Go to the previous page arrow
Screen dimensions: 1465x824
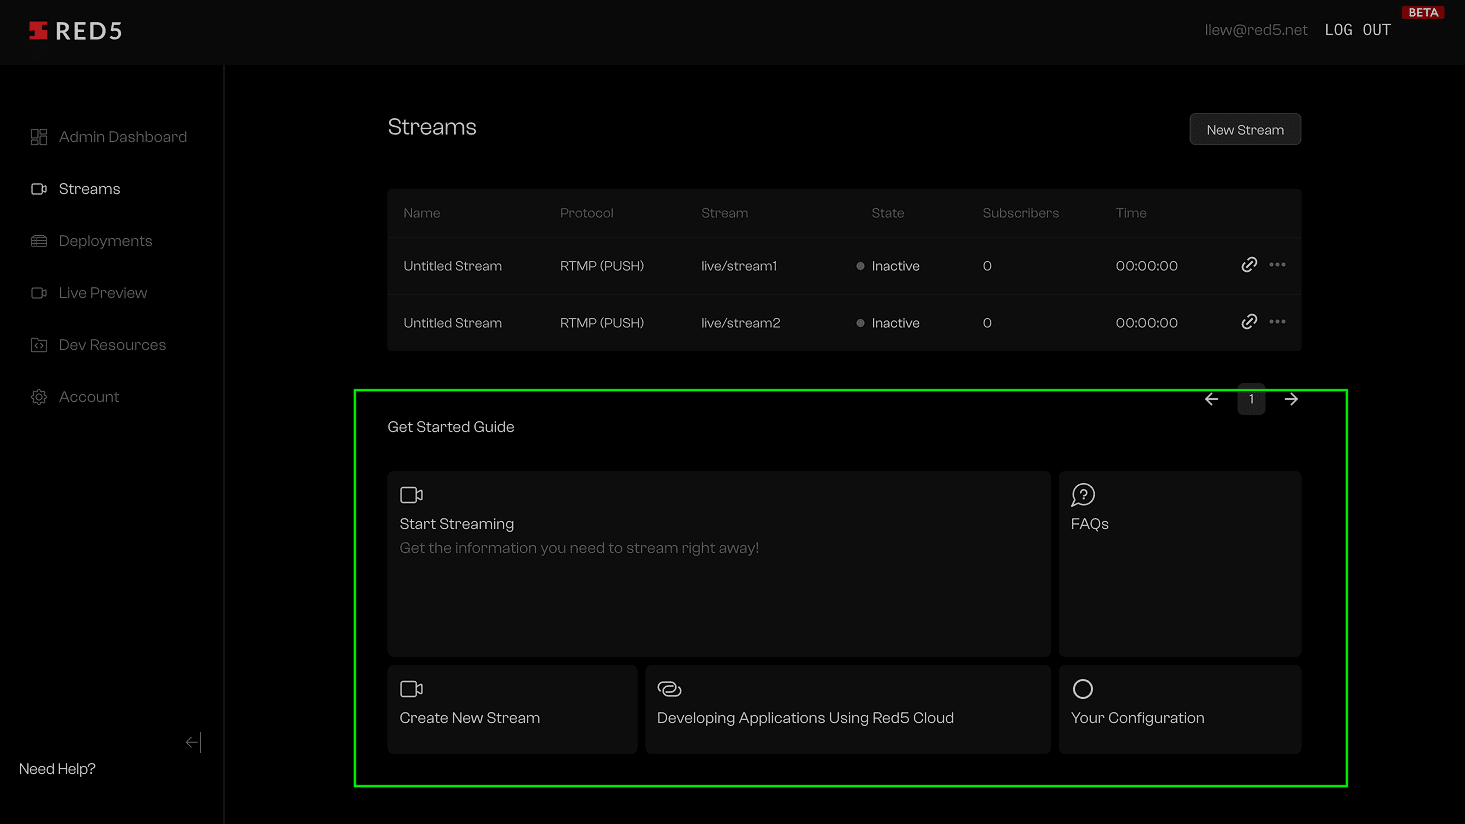coord(1212,399)
